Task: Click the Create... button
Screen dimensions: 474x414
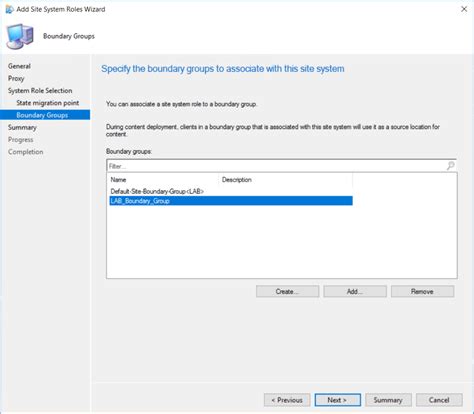Action: click(x=287, y=291)
